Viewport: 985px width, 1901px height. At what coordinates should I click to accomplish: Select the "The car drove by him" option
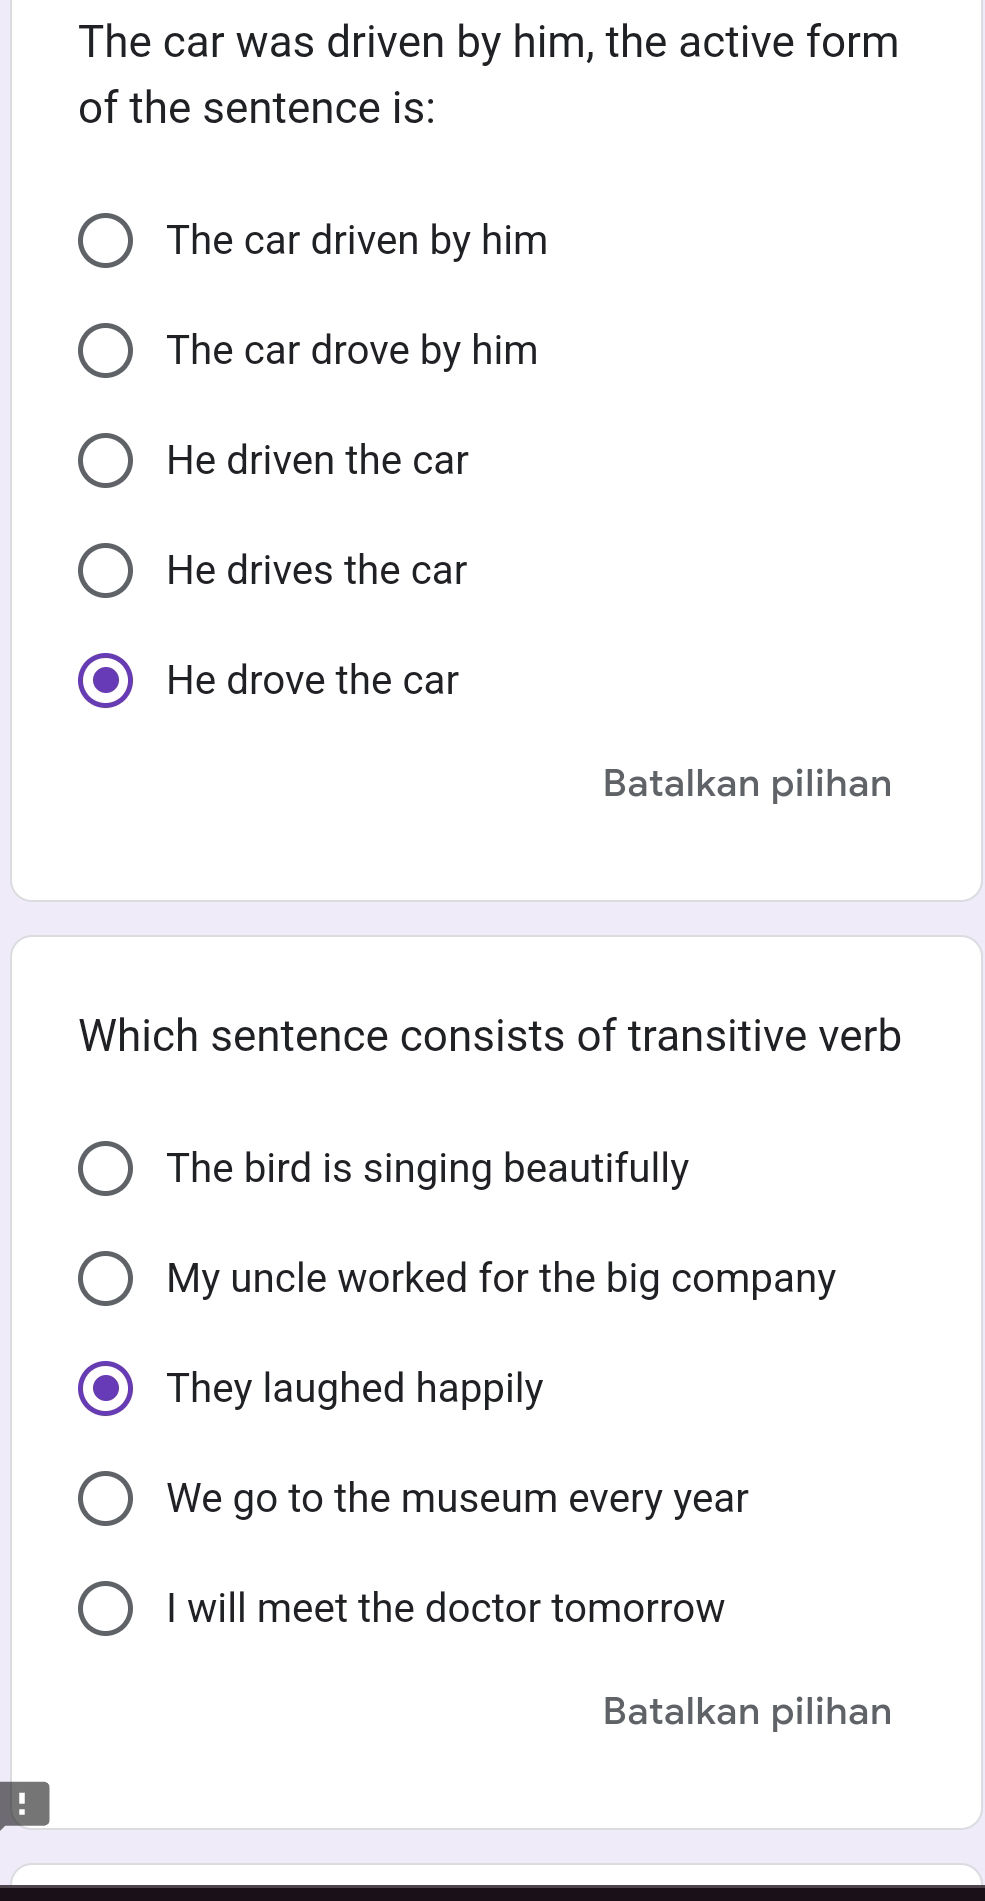pyautogui.click(x=106, y=350)
